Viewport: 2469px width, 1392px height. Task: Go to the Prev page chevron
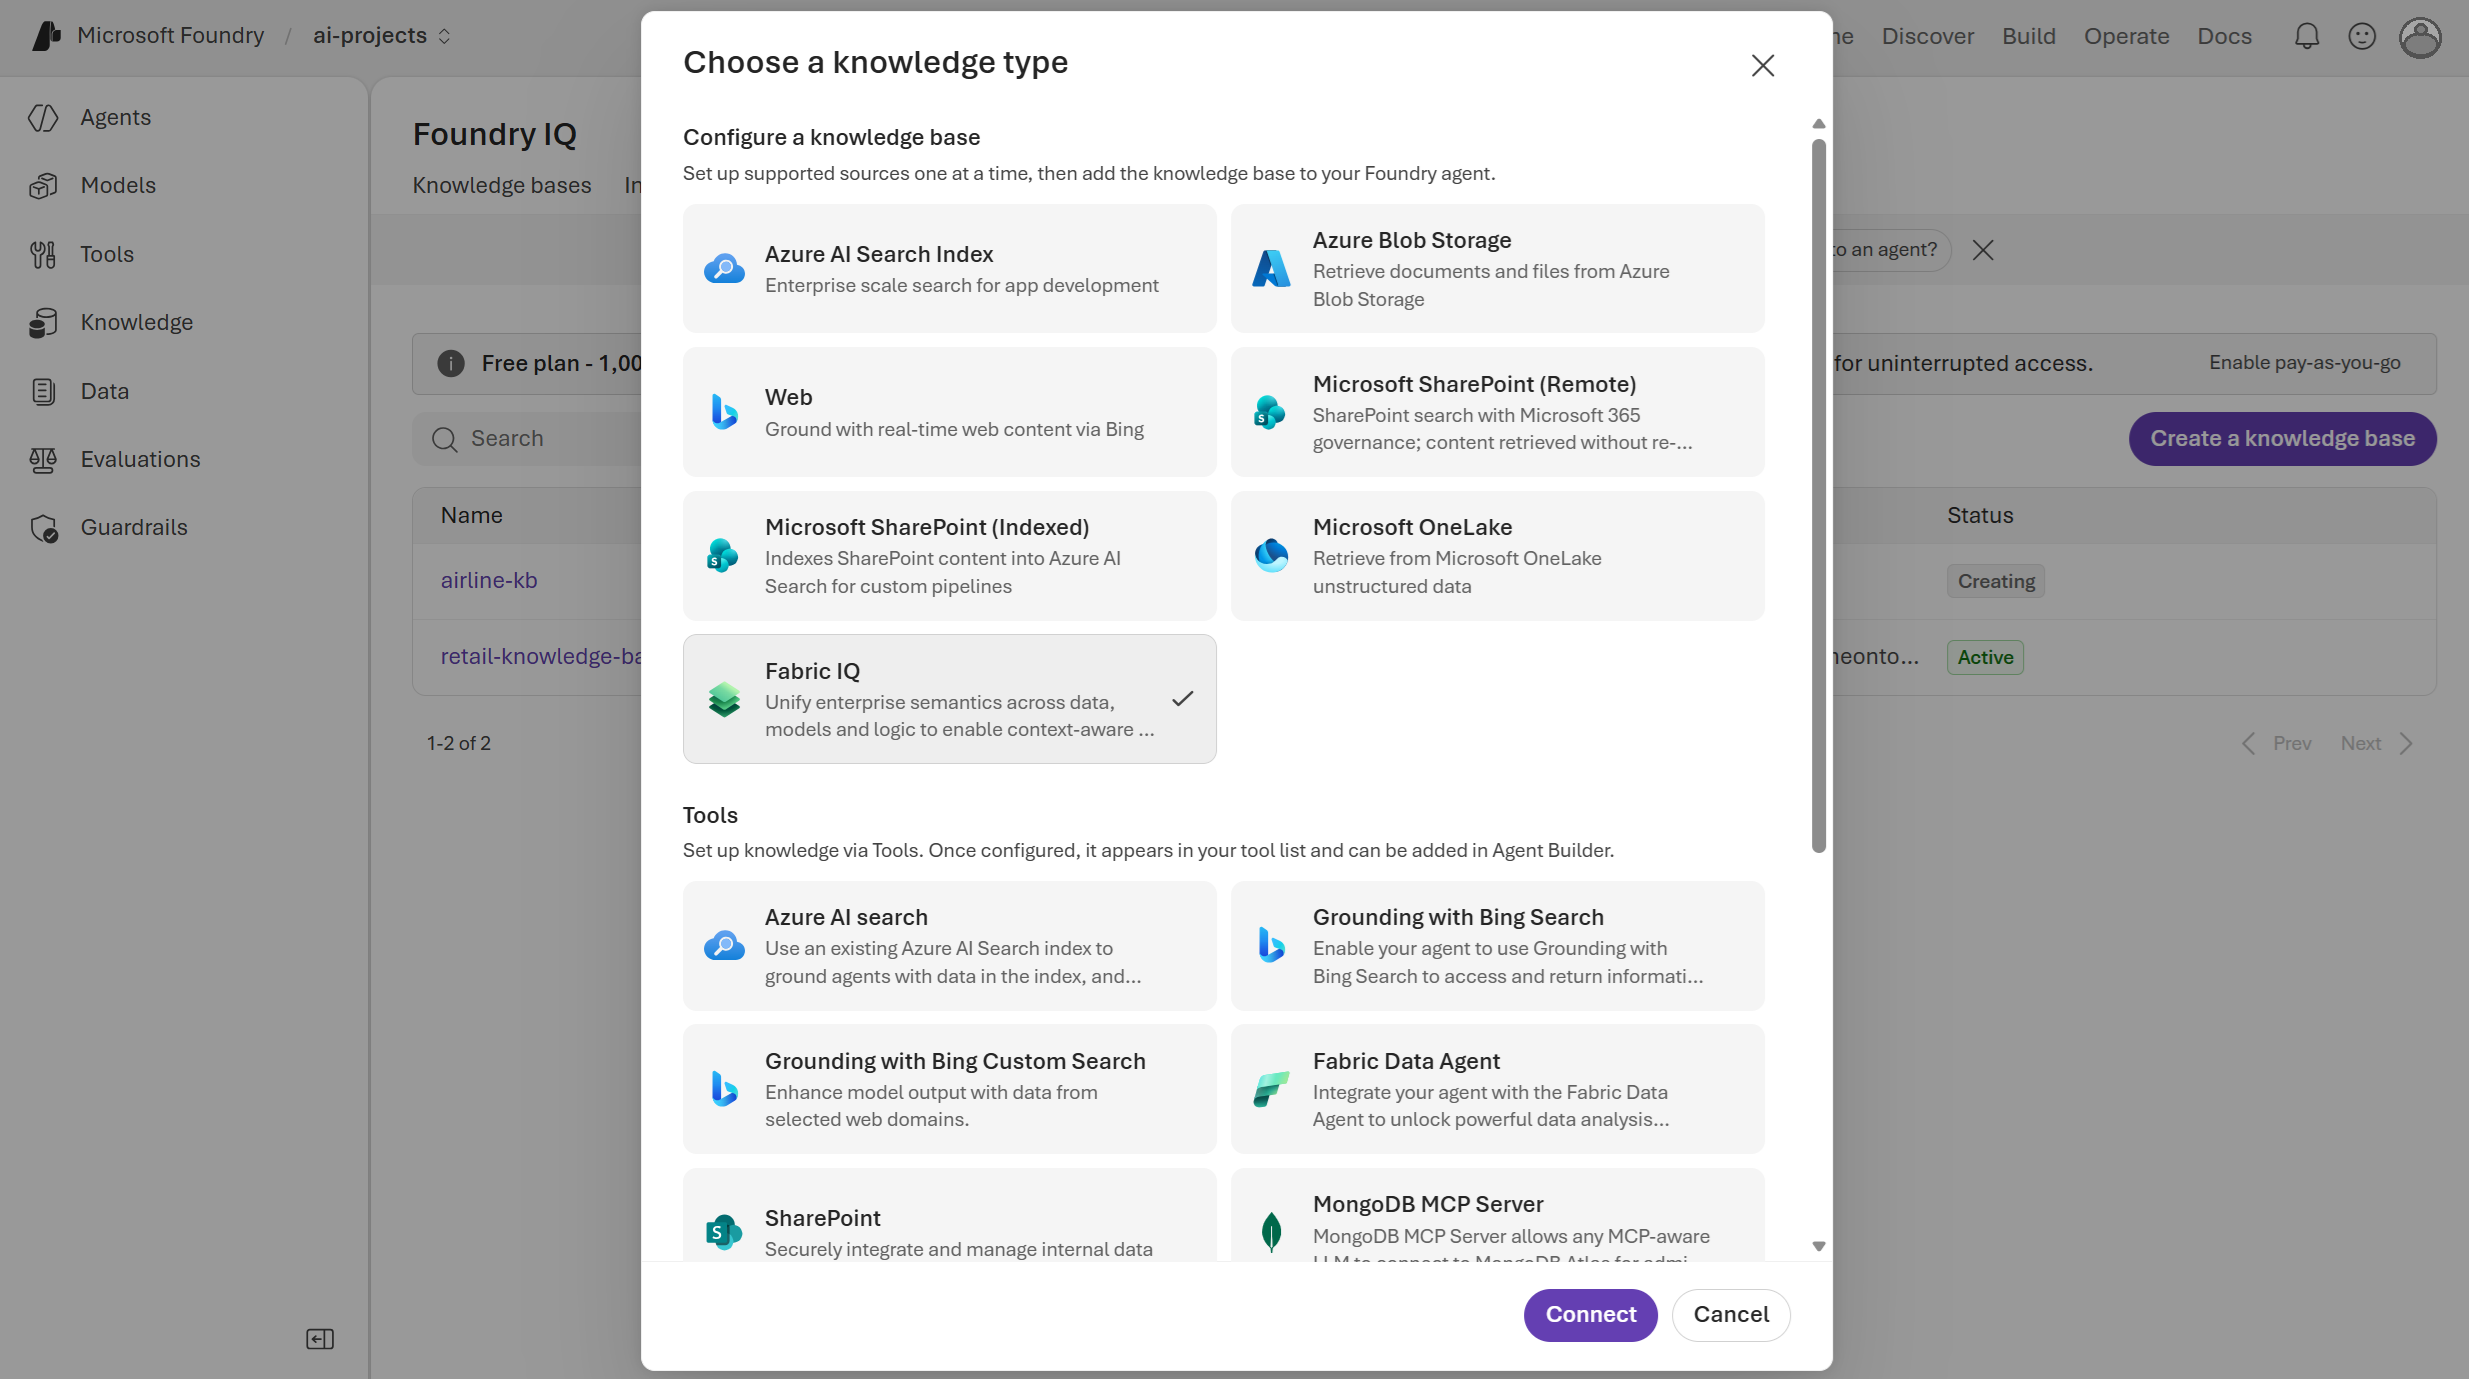(2248, 744)
